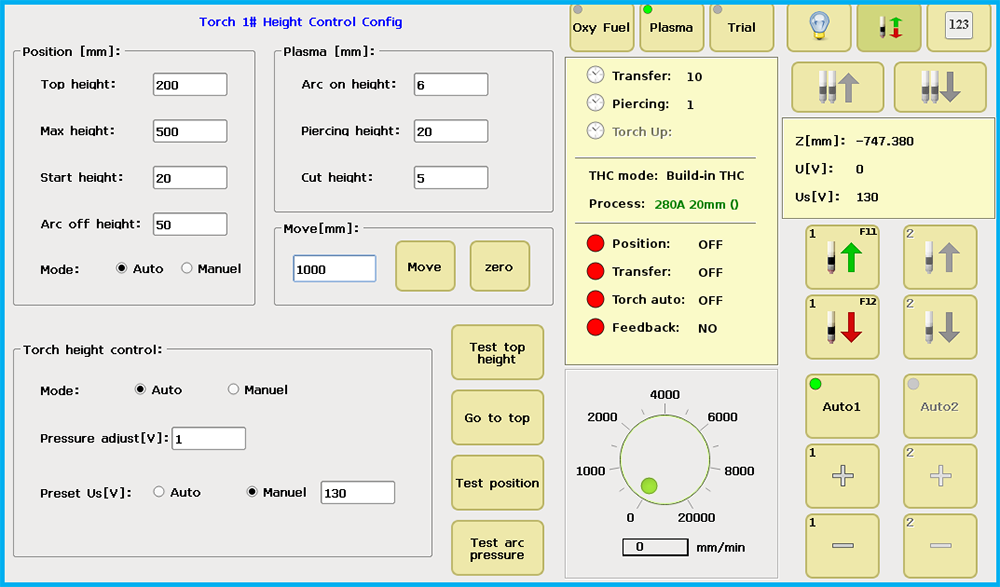Click the Torch 1# Height Control Config title

[301, 22]
